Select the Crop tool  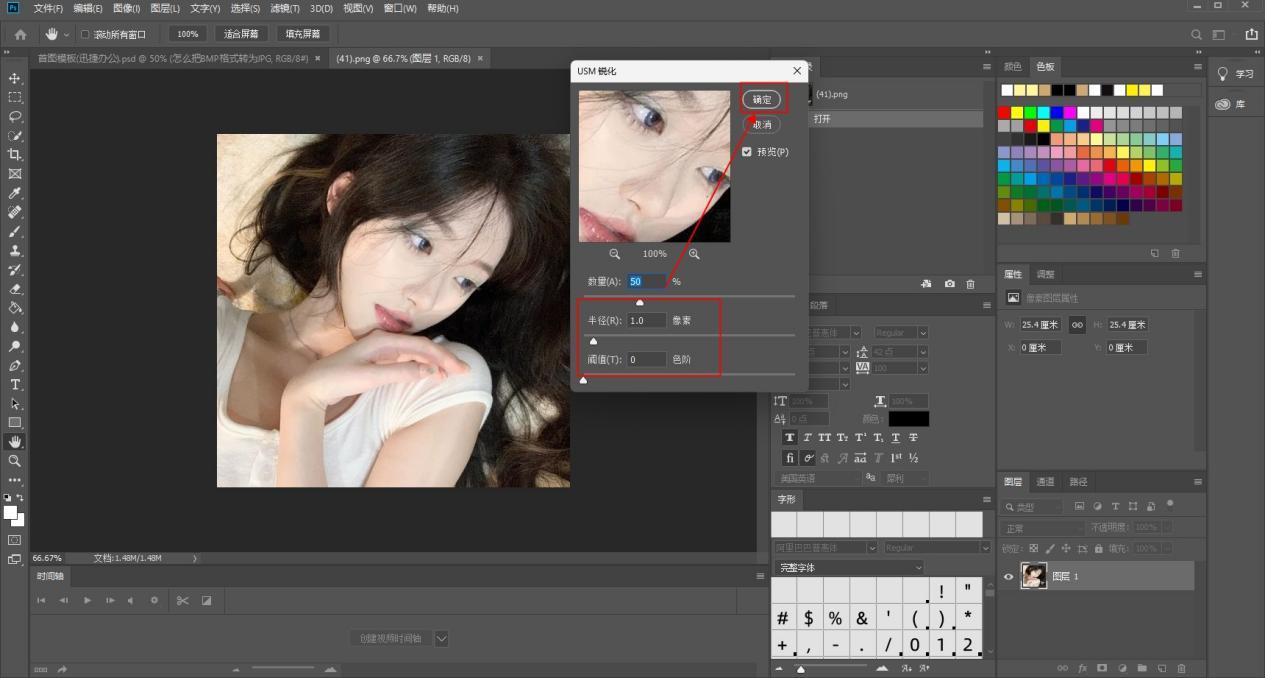pos(15,154)
